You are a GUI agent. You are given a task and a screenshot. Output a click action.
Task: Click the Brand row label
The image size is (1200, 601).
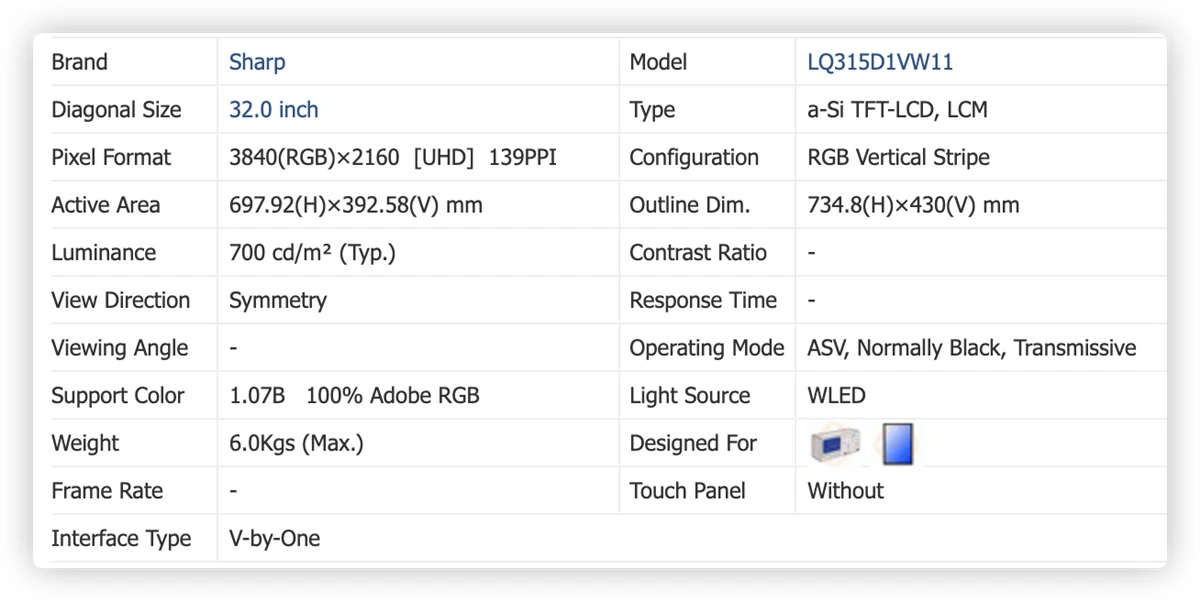tap(79, 62)
